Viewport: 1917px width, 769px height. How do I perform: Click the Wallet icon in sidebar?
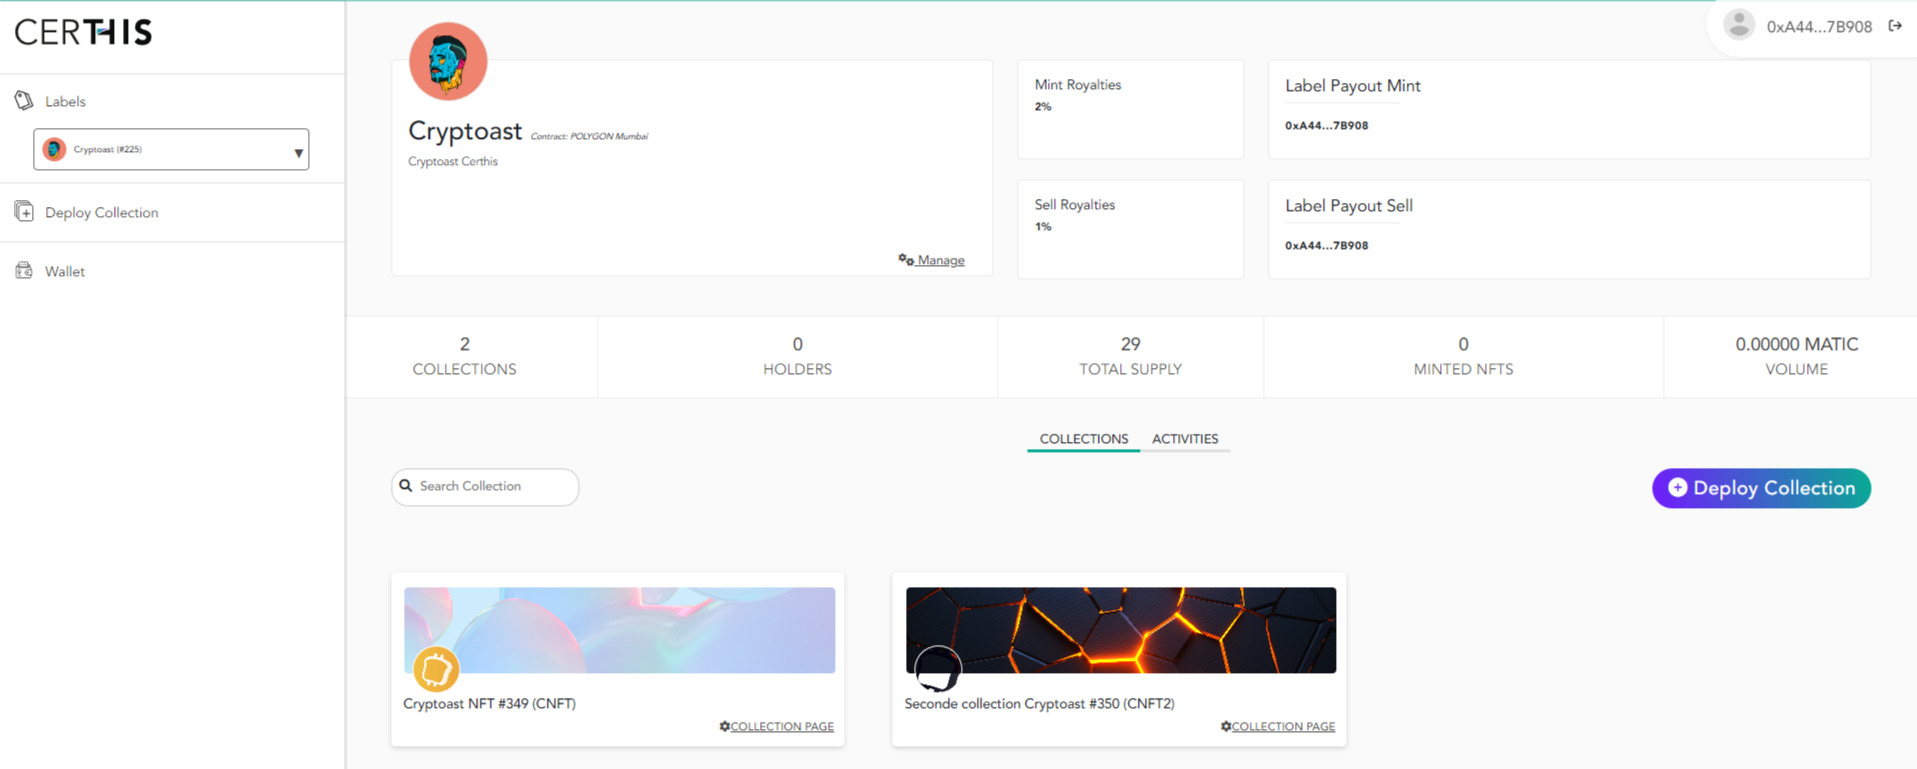click(x=24, y=270)
